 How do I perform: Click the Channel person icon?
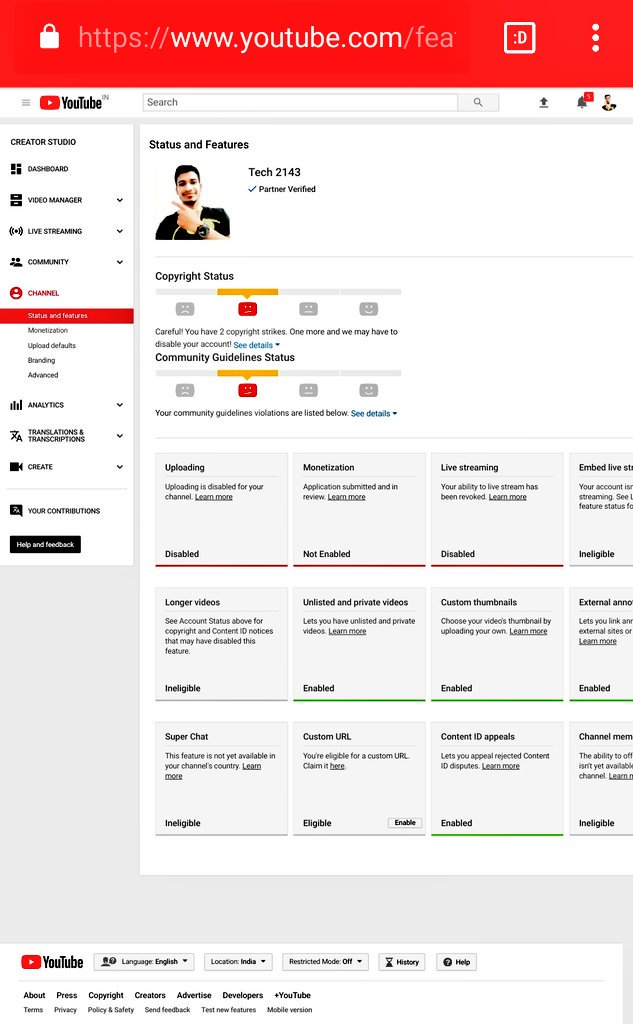point(16,293)
